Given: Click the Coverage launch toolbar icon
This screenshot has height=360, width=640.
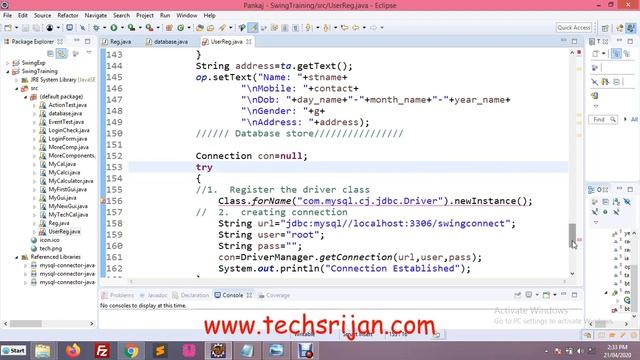Looking at the screenshot, I should click(131, 28).
